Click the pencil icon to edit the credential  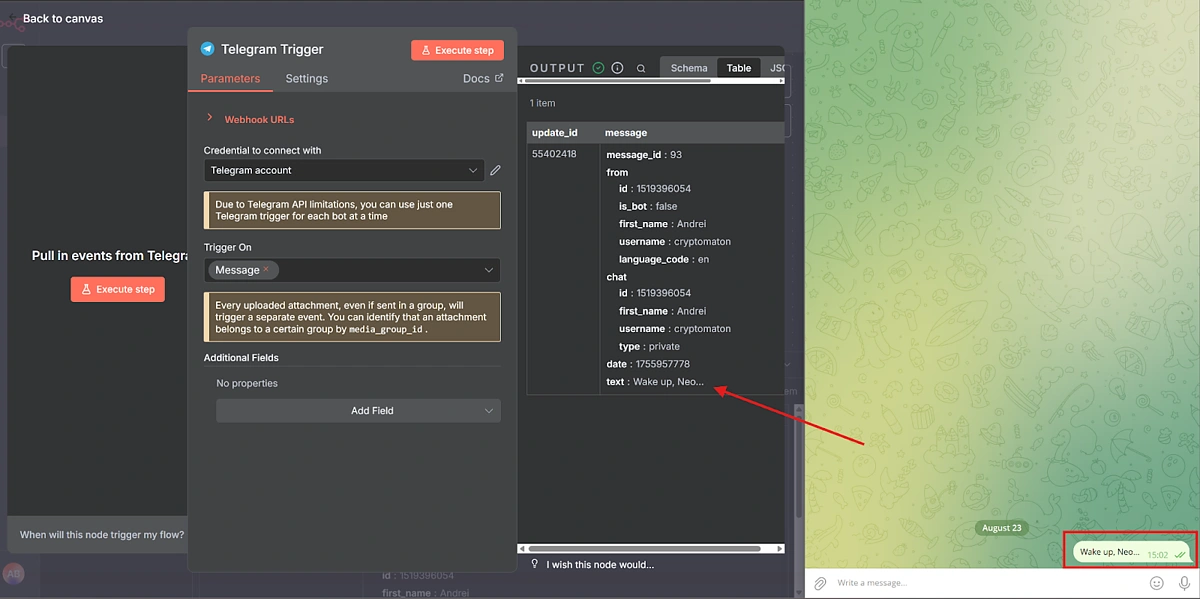pyautogui.click(x=495, y=170)
